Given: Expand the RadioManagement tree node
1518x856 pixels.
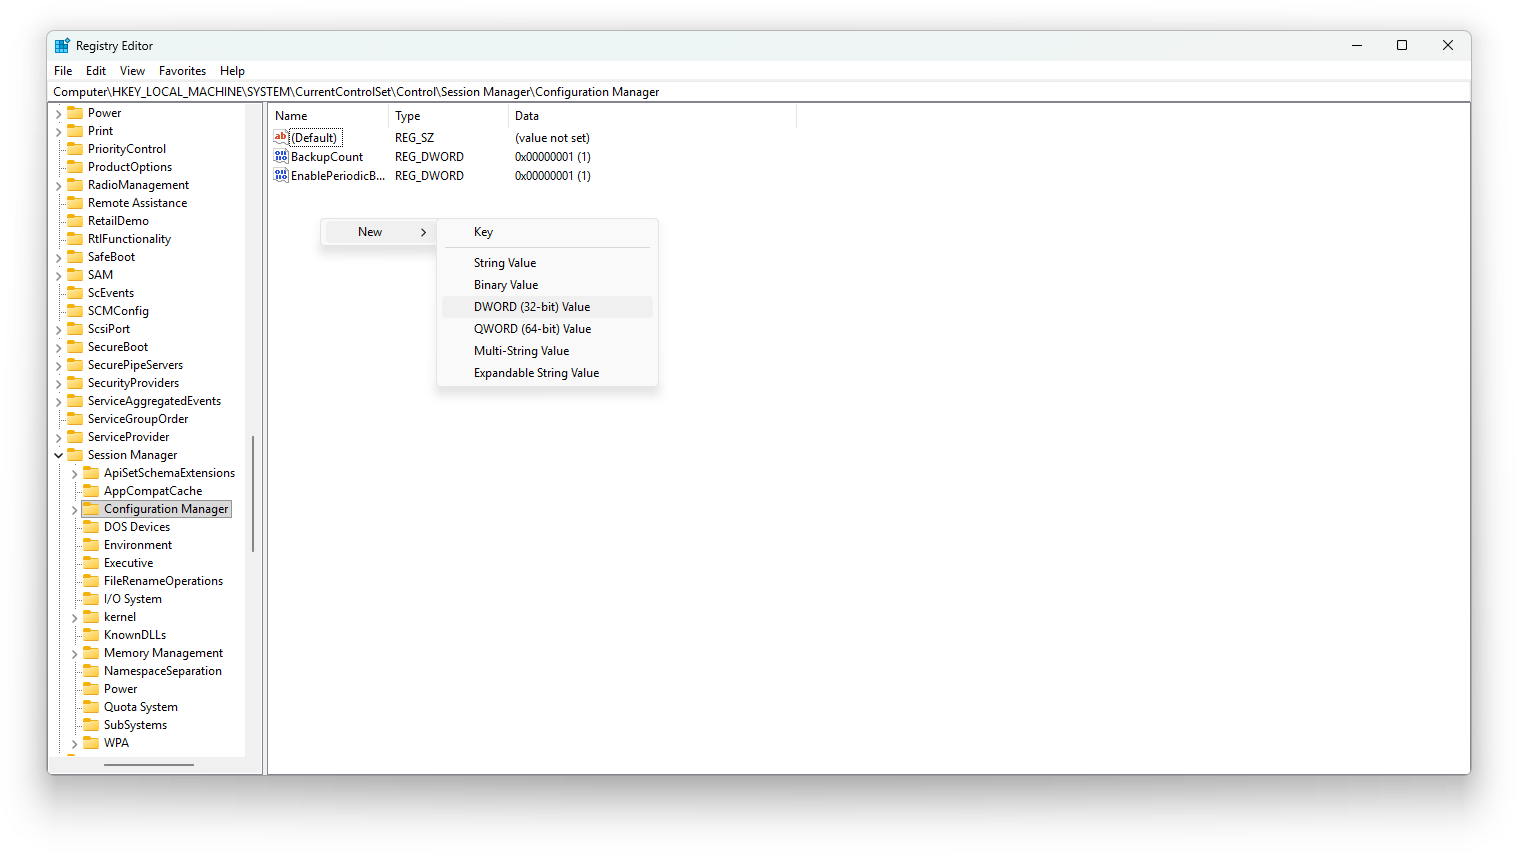Looking at the screenshot, I should (58, 186).
